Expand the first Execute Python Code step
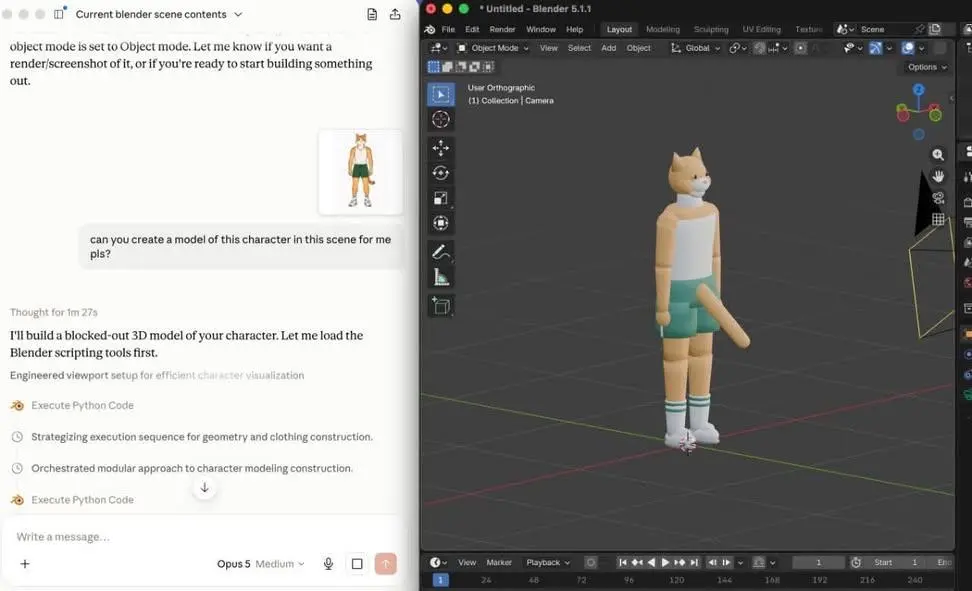The width and height of the screenshot is (972, 591). click(x=82, y=406)
